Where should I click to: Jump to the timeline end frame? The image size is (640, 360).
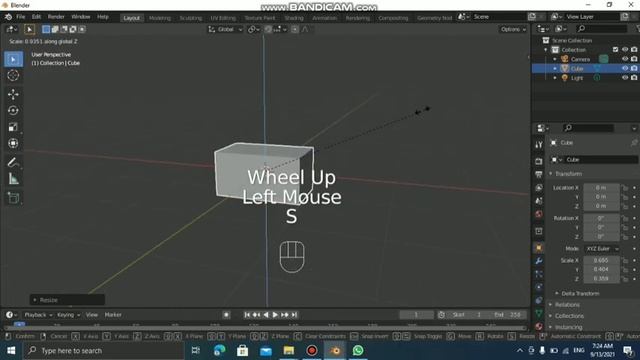[294, 315]
